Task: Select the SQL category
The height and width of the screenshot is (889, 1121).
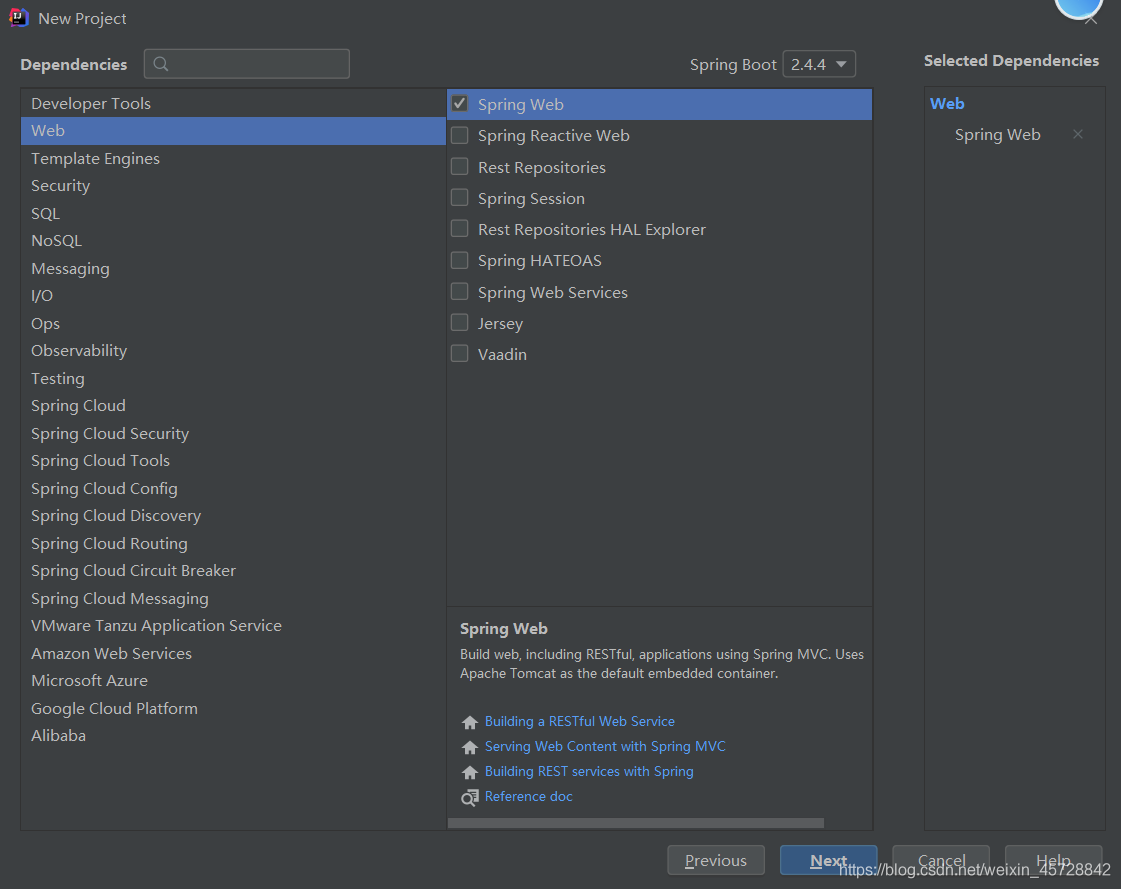Action: coord(233,214)
